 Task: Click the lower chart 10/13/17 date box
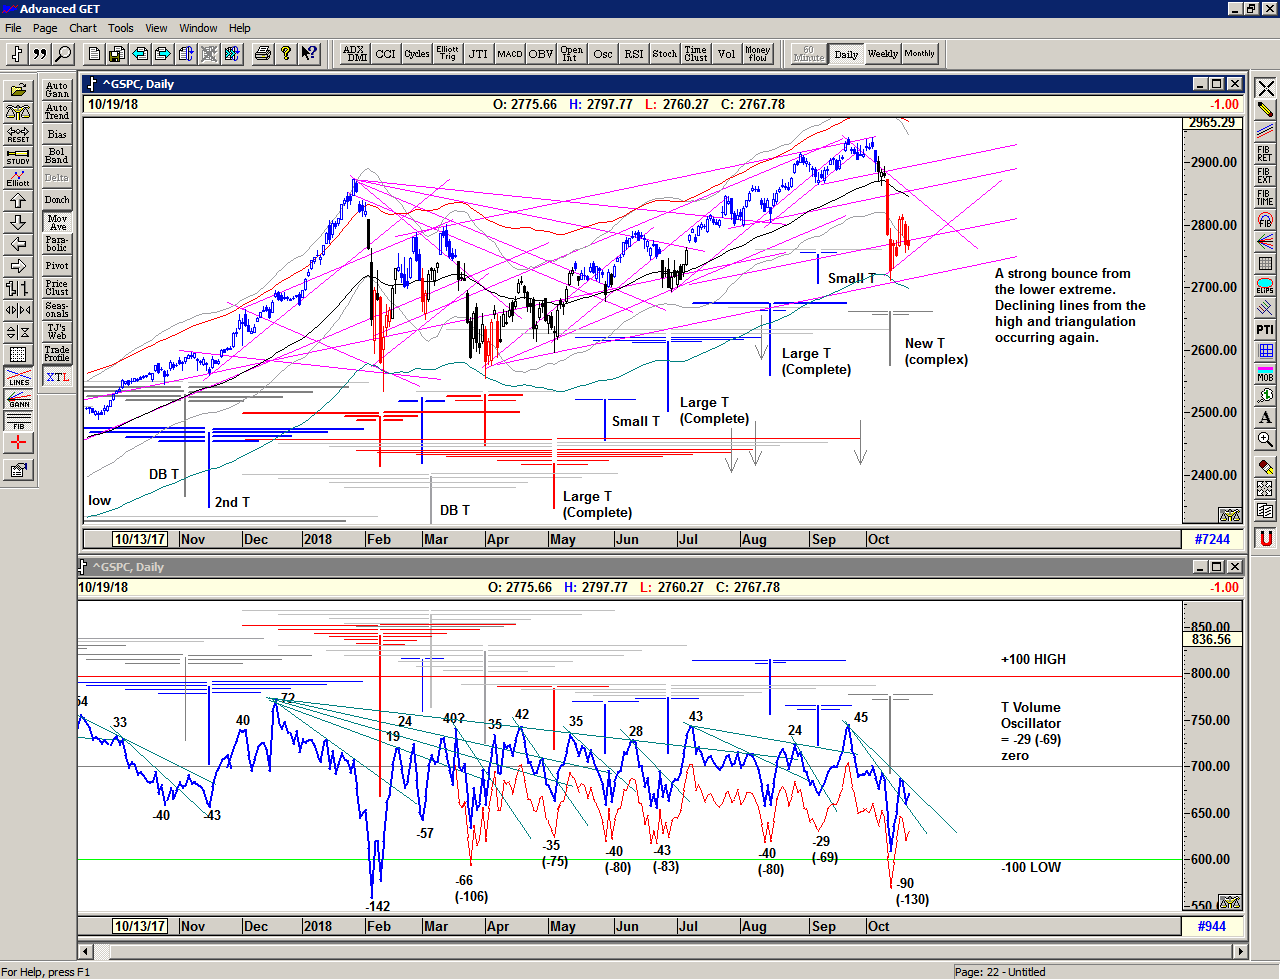(x=139, y=926)
